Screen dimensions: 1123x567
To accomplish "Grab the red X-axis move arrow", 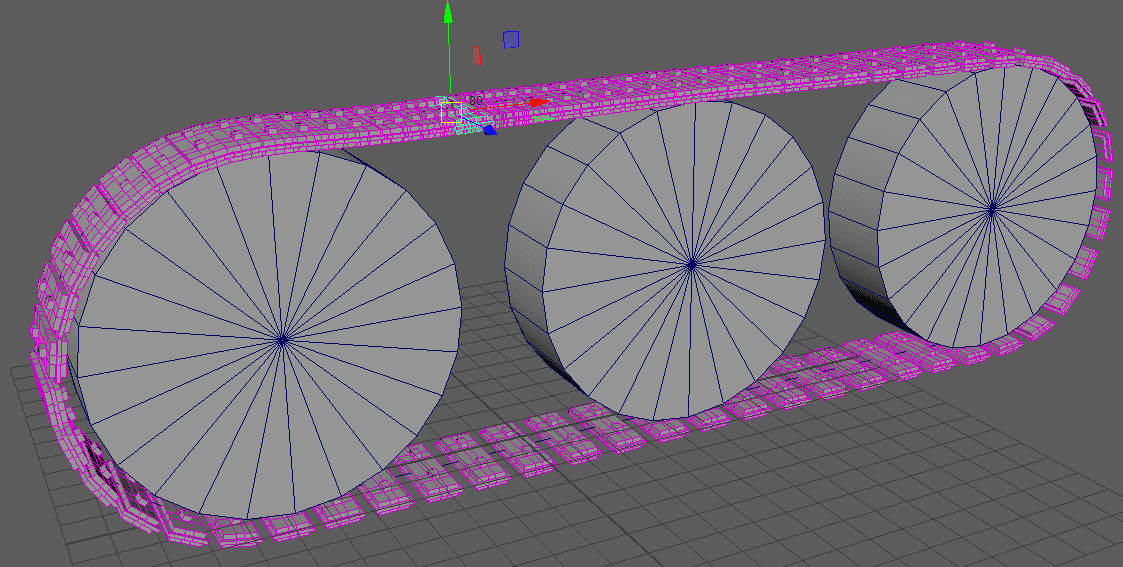I will pyautogui.click(x=539, y=102).
